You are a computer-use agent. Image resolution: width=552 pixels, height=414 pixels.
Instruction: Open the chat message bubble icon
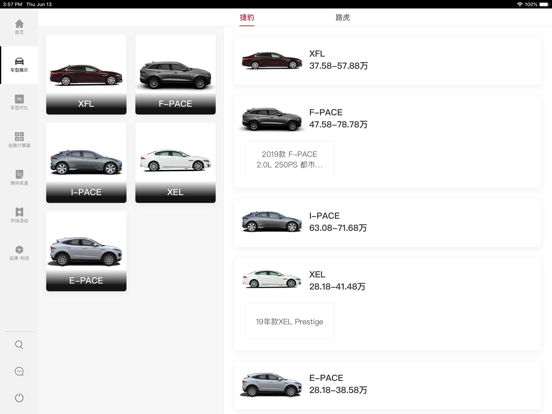click(19, 371)
